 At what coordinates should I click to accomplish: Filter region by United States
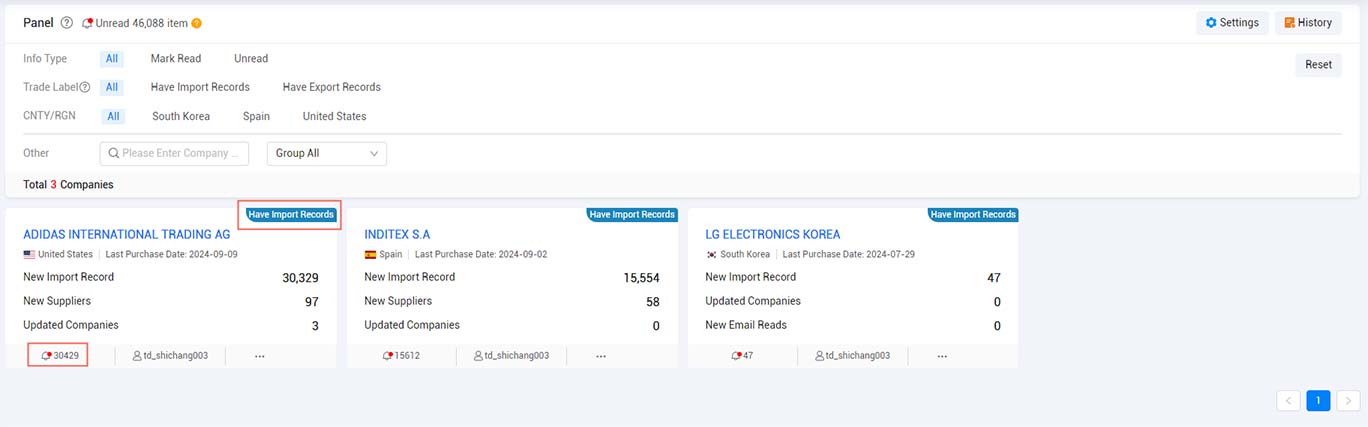tap(335, 116)
